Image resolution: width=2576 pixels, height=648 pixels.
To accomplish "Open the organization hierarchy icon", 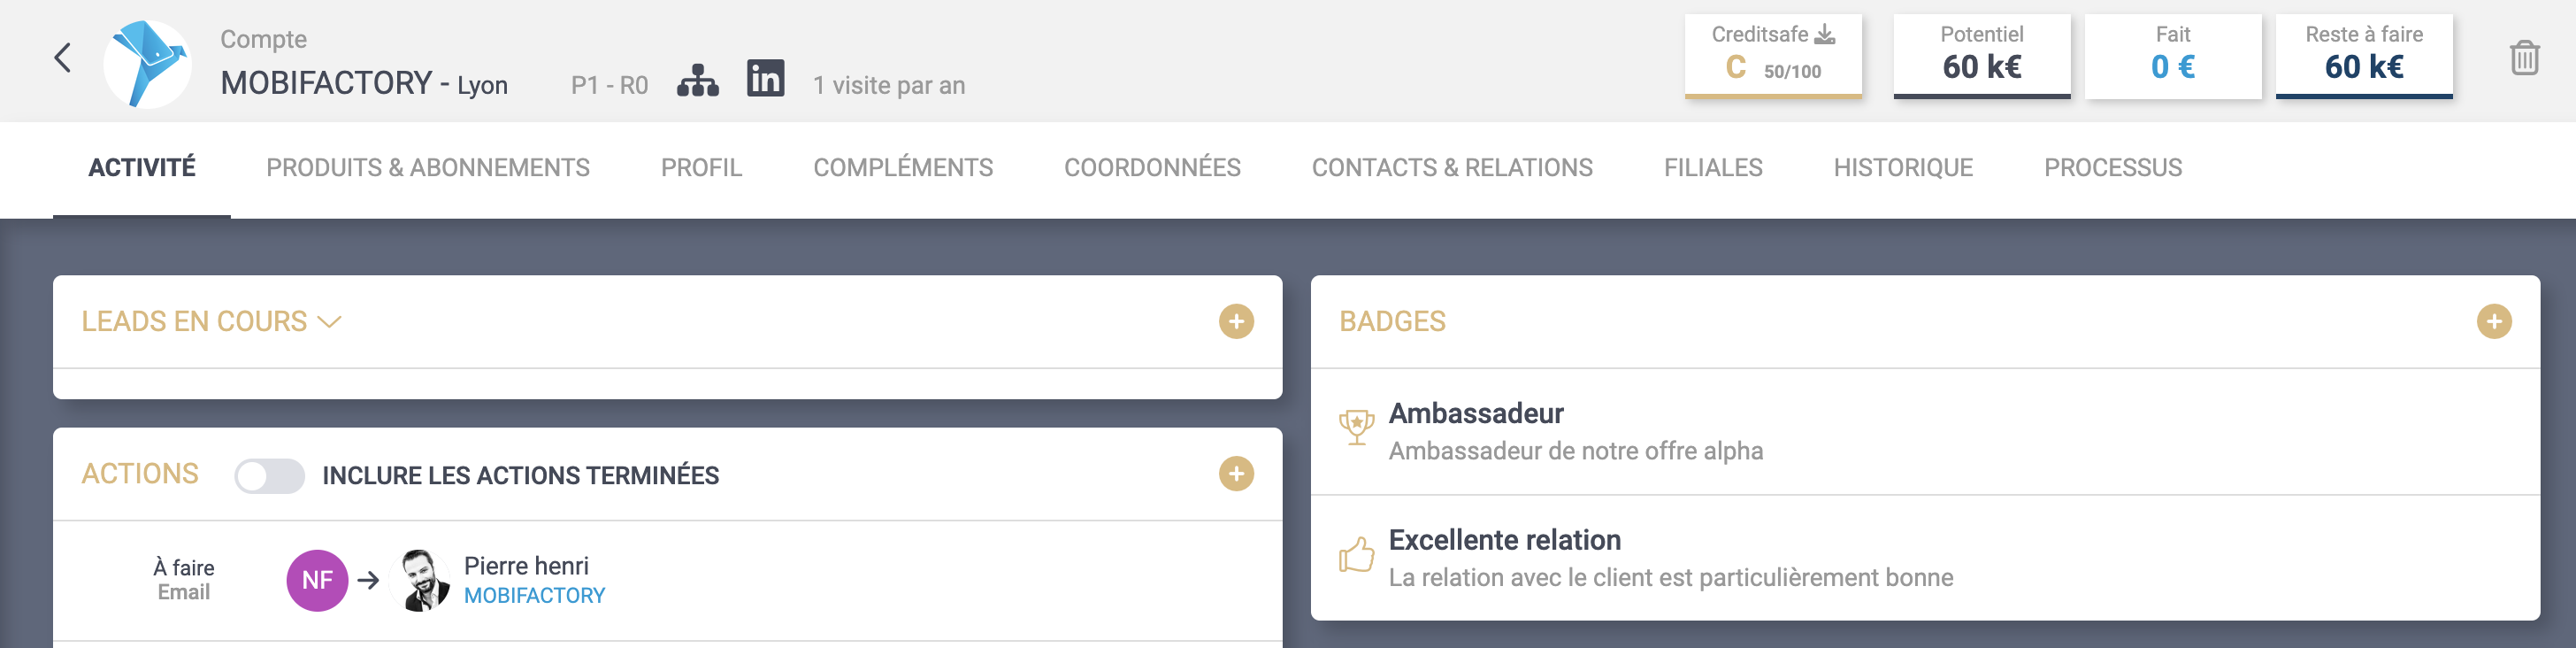I will (697, 81).
